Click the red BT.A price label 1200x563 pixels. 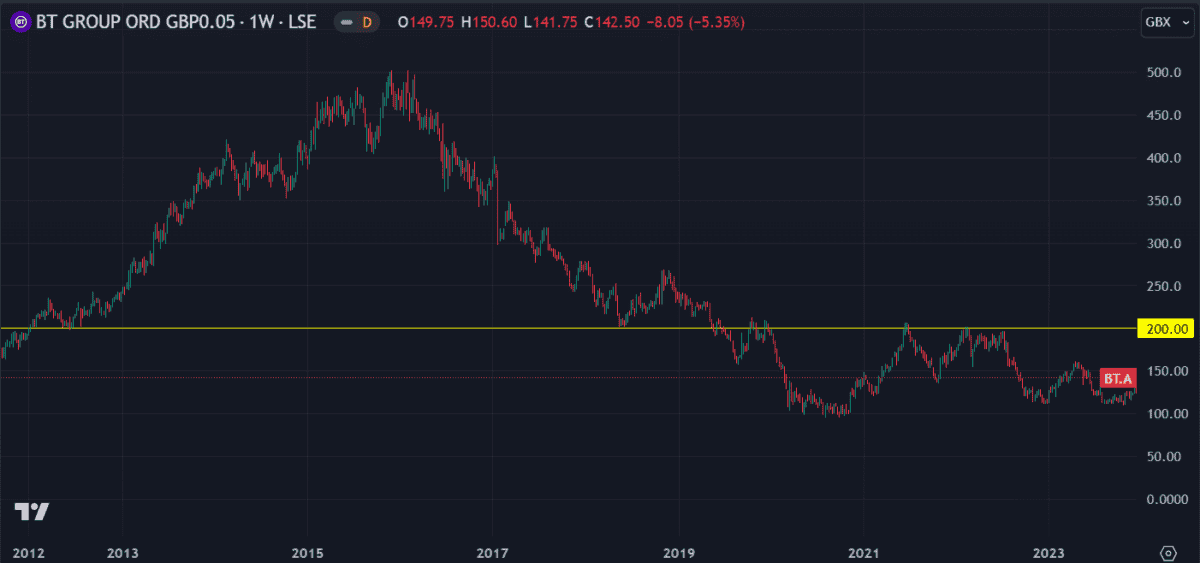1117,378
